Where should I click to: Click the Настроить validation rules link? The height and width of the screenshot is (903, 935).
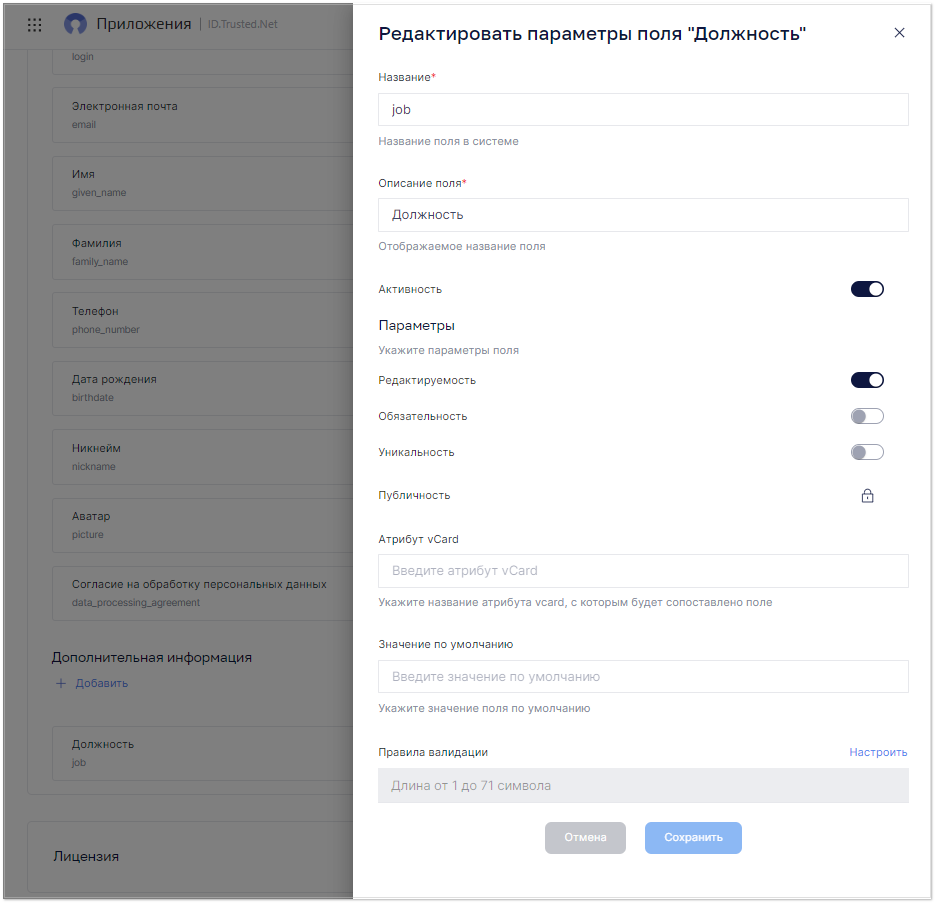(x=878, y=752)
